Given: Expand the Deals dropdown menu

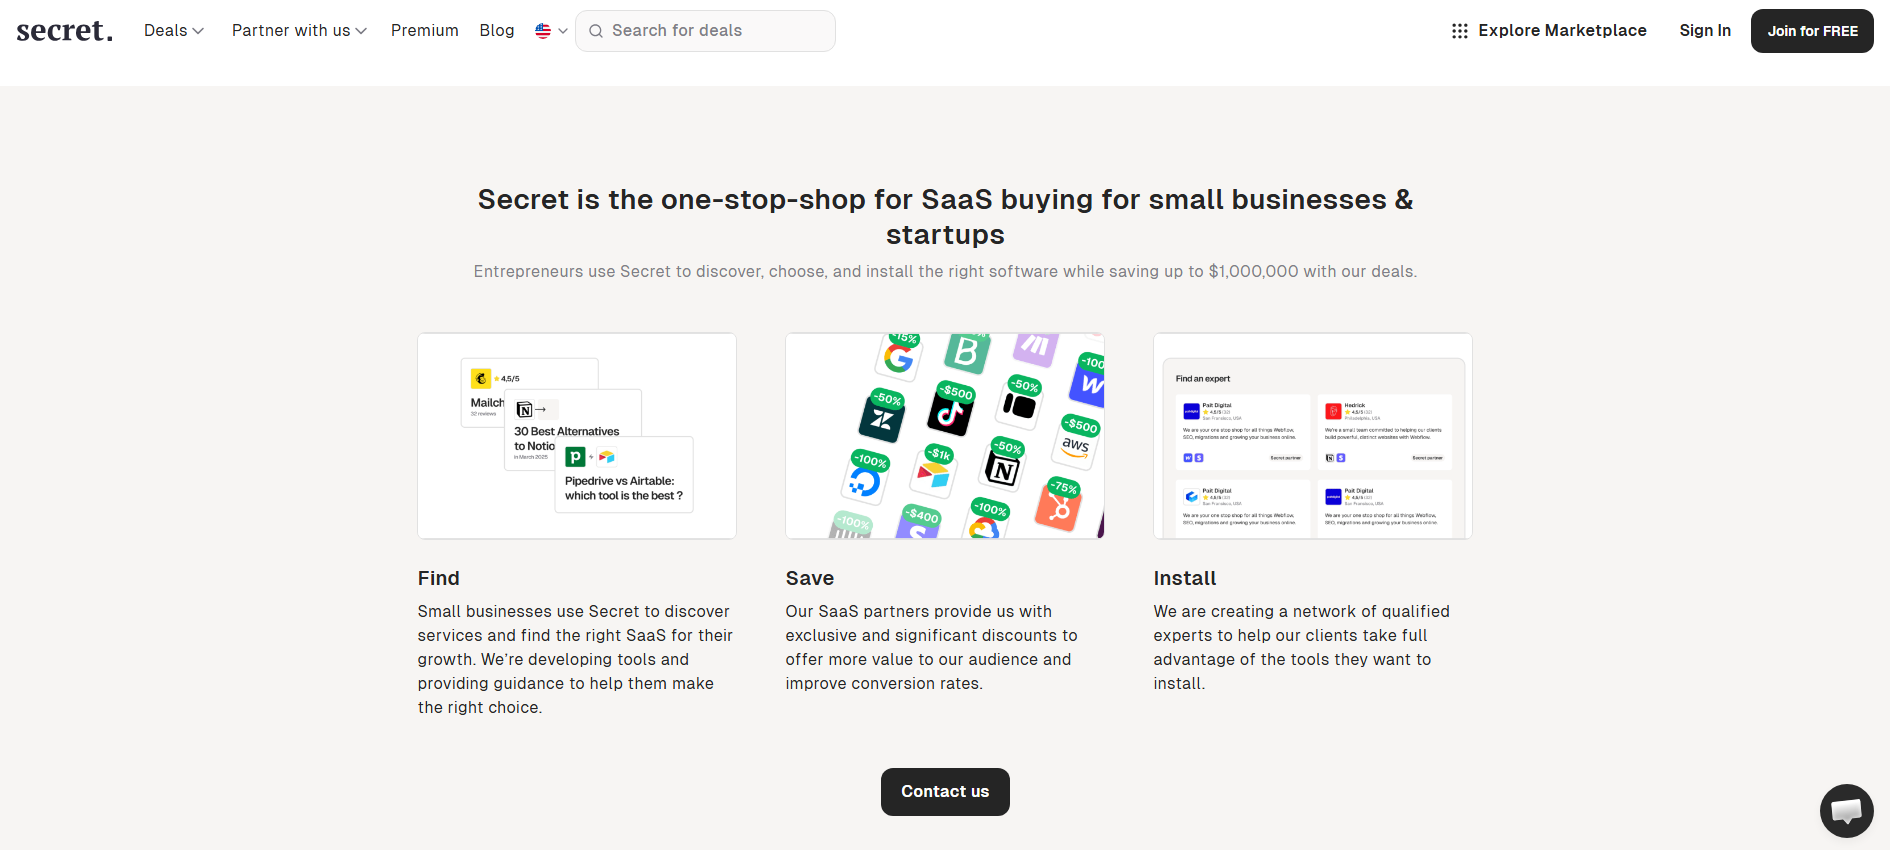Looking at the screenshot, I should tap(174, 31).
